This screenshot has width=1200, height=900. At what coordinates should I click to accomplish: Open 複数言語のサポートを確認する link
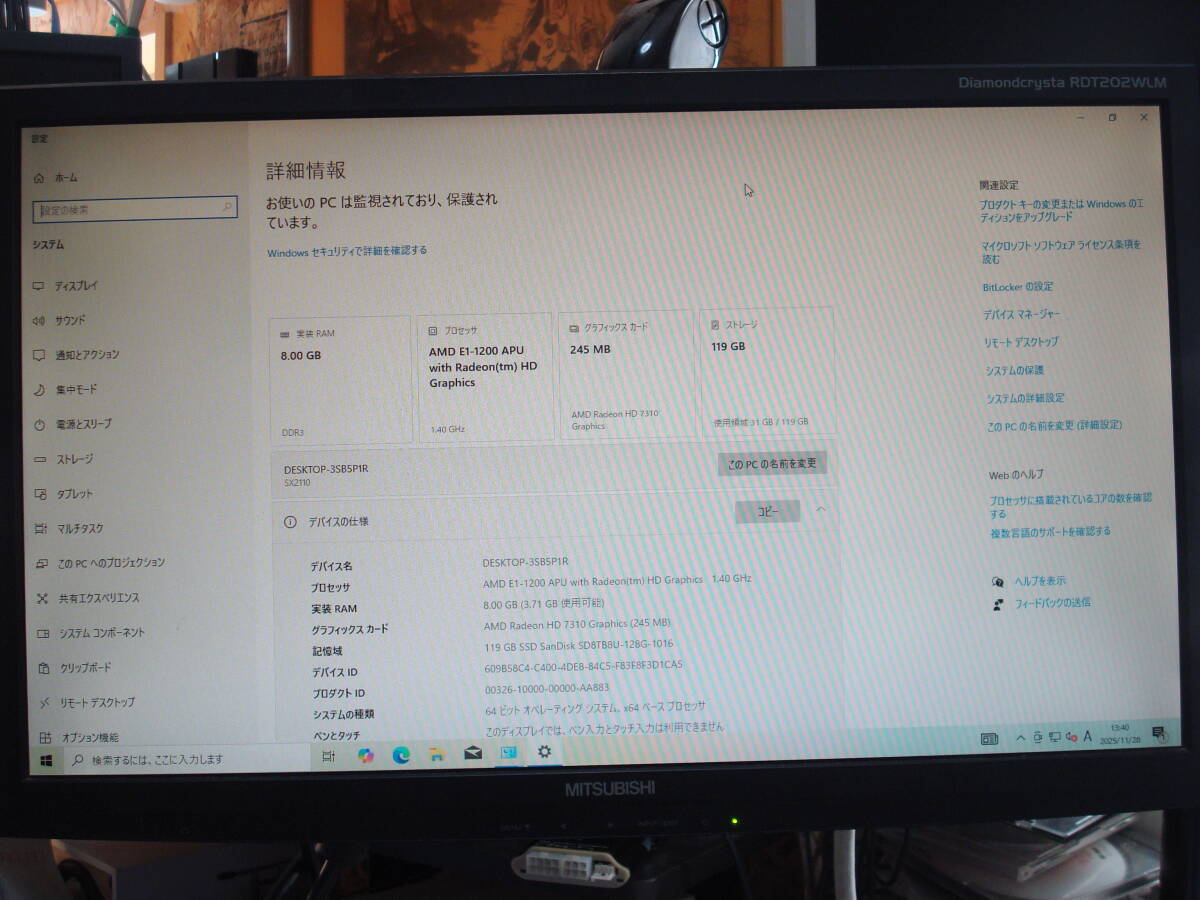click(1050, 532)
